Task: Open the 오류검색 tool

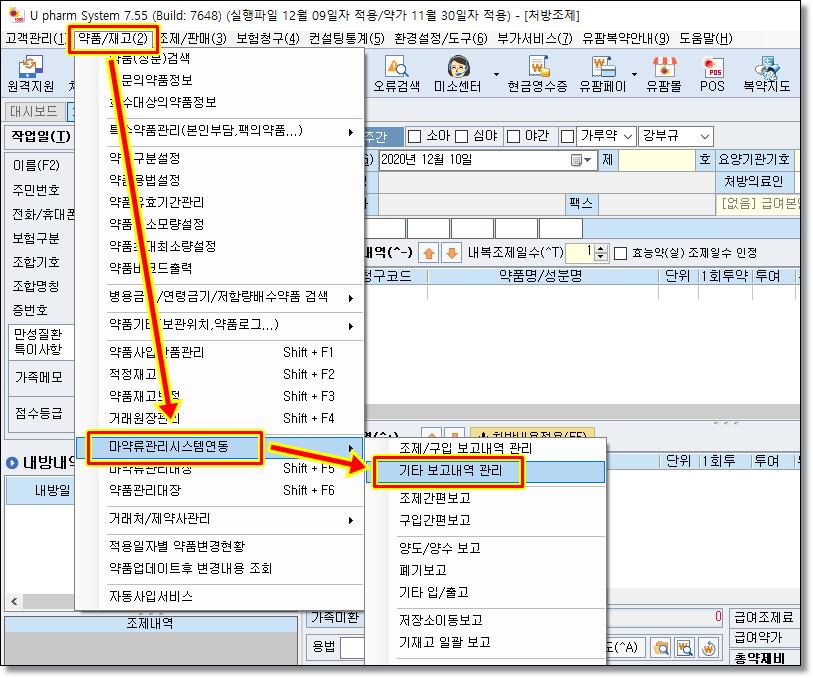Action: pyautogui.click(x=398, y=74)
